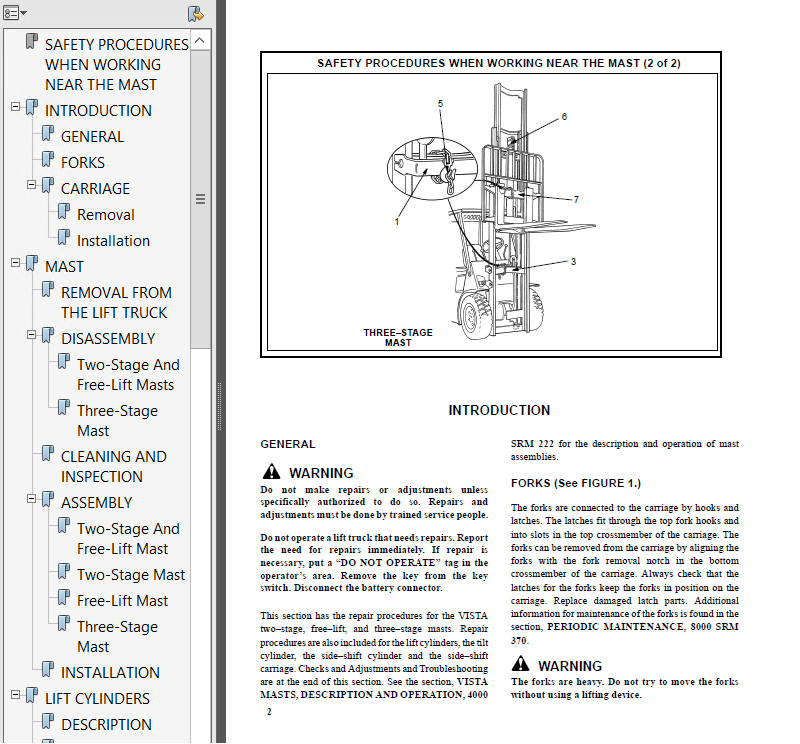This screenshot has width=800, height=744.
Task: Click bookmark icon beside Three-Stage Mast under DISASSEMBLY
Action: point(64,407)
